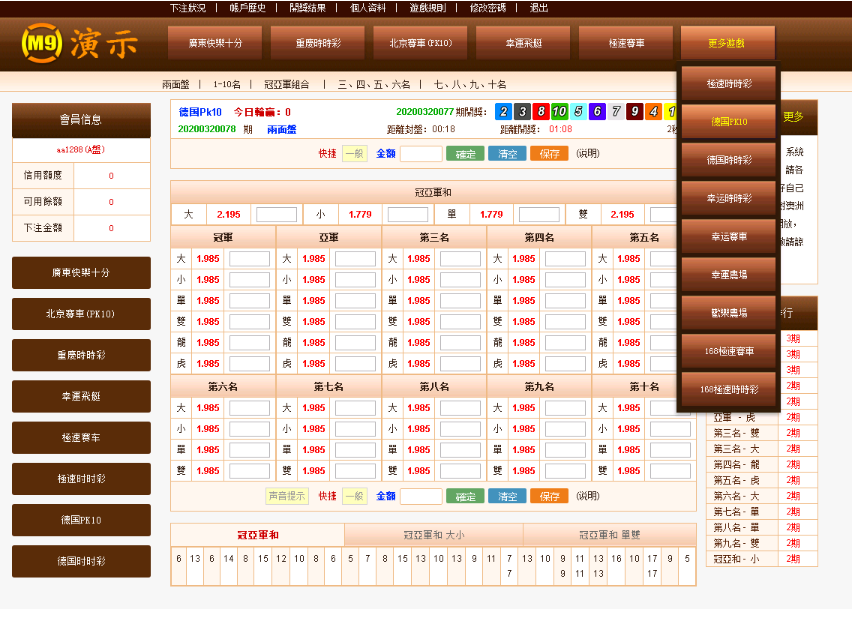Click the blue number 2 result ball
The height and width of the screenshot is (625, 852).
(x=504, y=112)
